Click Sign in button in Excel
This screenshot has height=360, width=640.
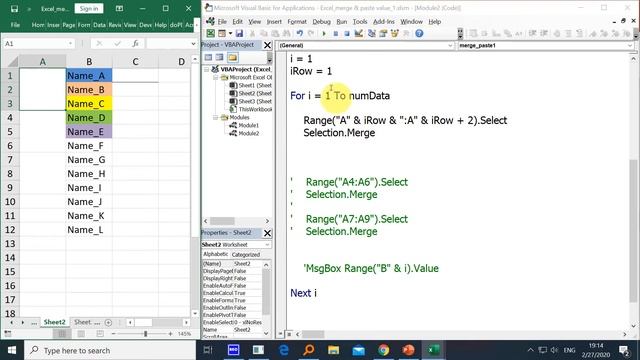pyautogui.click(x=89, y=9)
